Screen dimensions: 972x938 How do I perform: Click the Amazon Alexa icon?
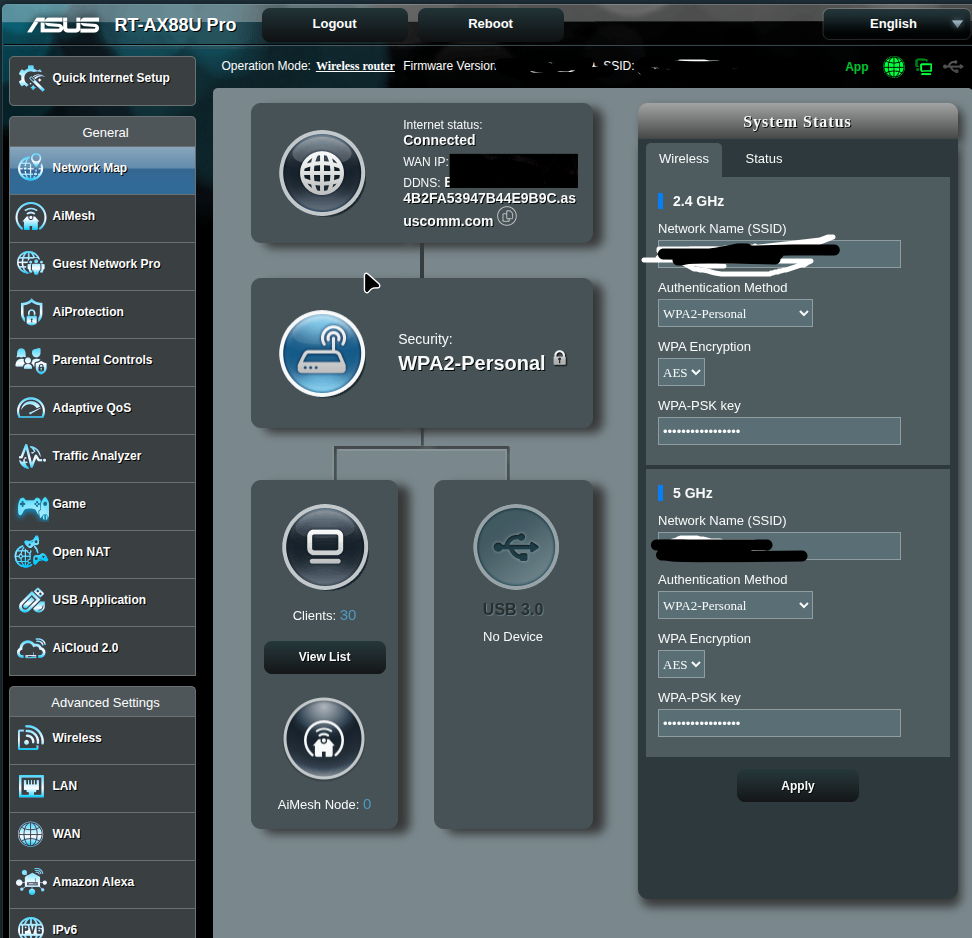pyautogui.click(x=30, y=882)
